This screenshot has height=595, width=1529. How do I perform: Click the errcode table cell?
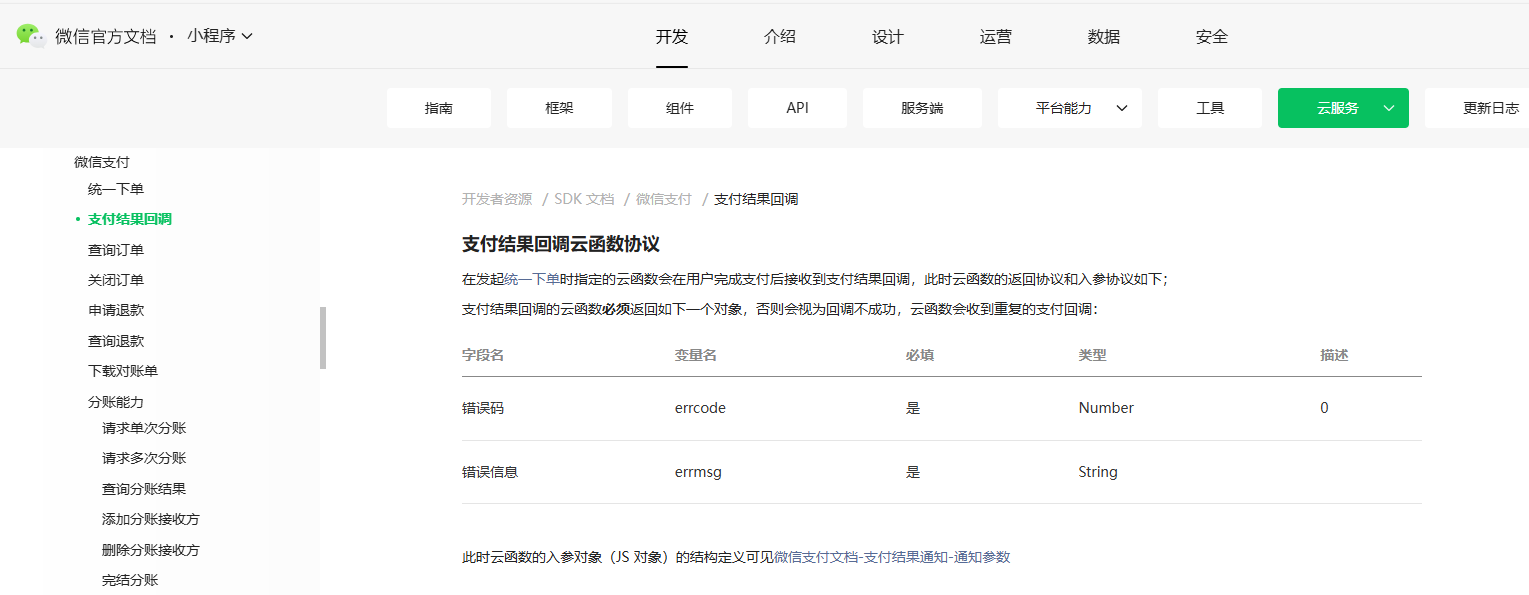(700, 408)
